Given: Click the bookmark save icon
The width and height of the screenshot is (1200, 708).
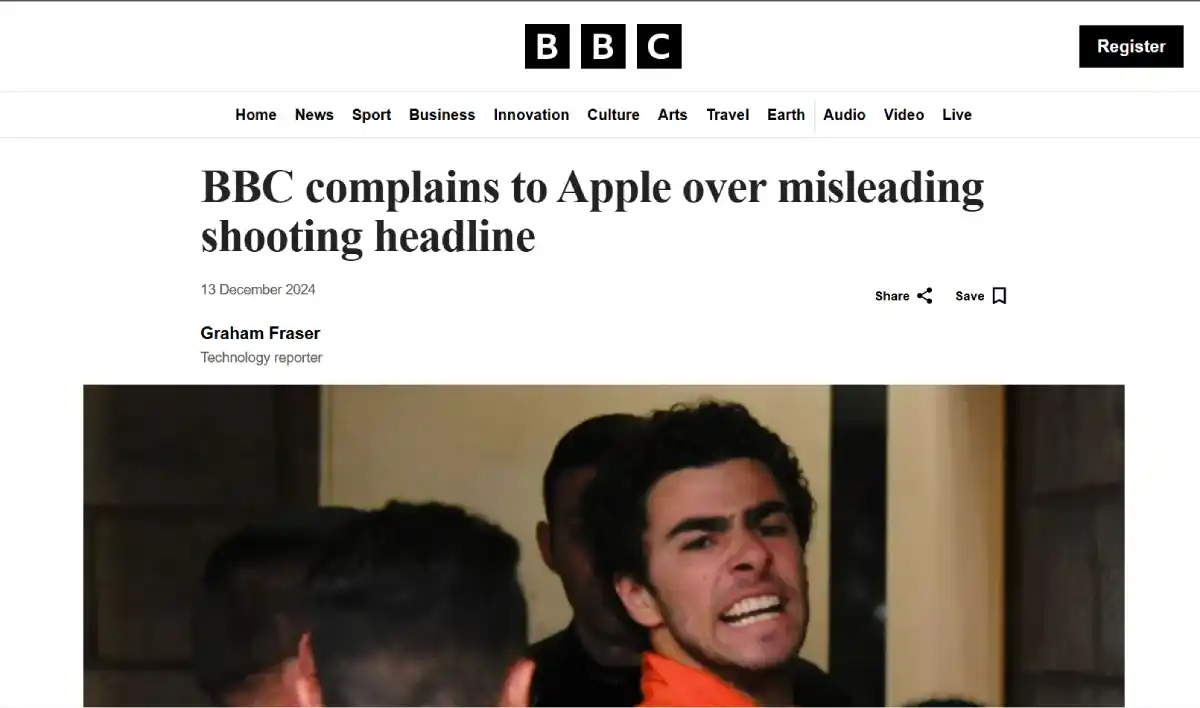Looking at the screenshot, I should pos(999,296).
